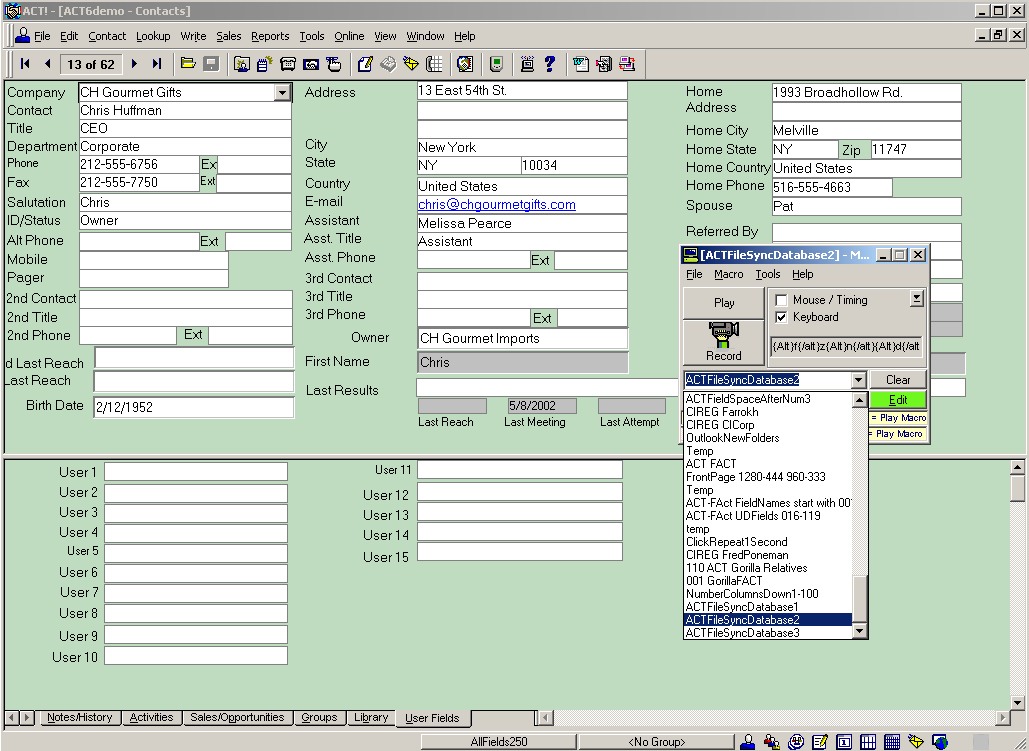Click the macro Play button
The image size is (1029, 751).
pos(724,303)
